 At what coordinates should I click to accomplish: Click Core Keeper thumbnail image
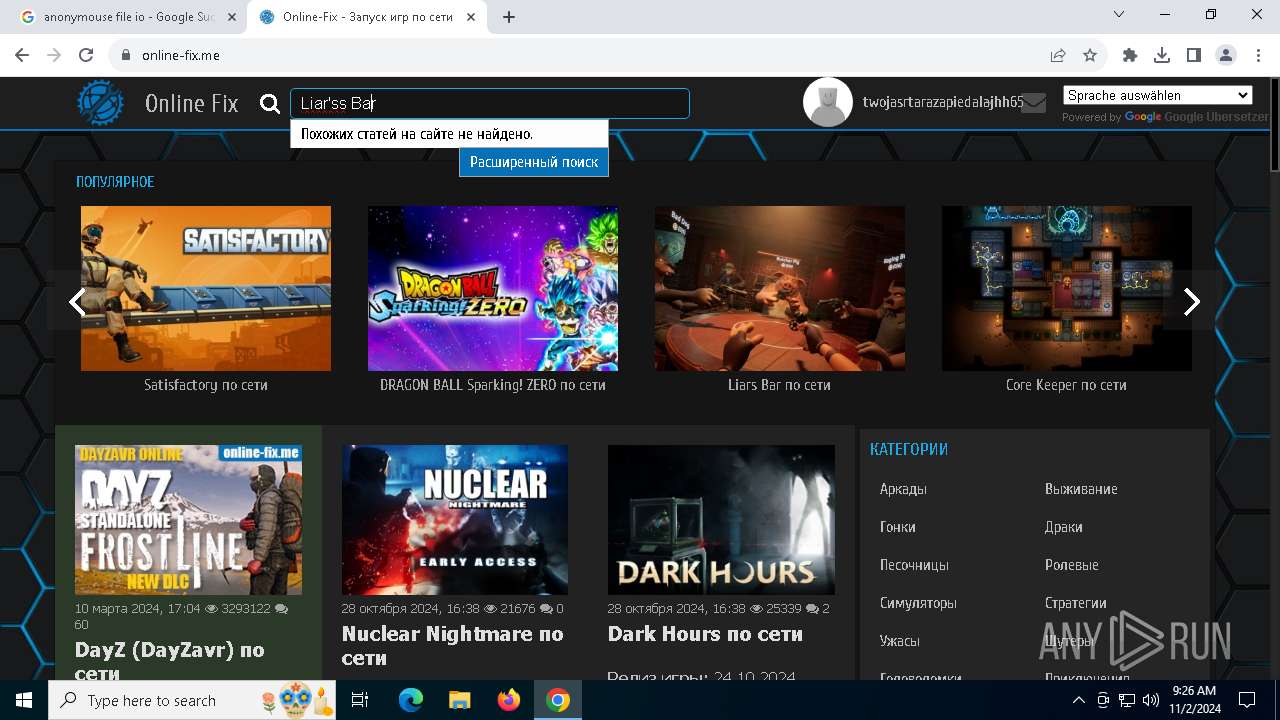(x=1067, y=288)
